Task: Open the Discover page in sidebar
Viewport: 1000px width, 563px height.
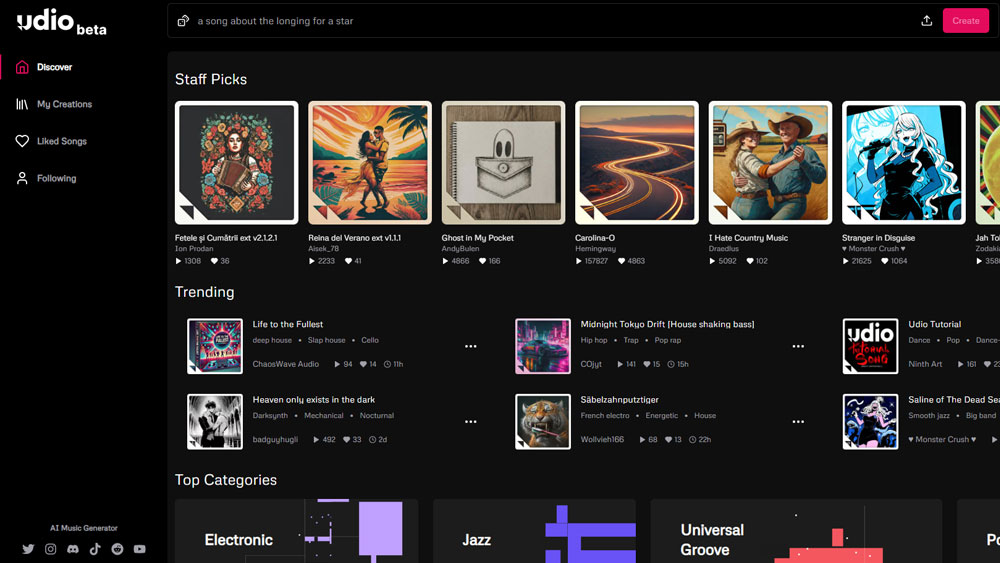Action: (54, 67)
